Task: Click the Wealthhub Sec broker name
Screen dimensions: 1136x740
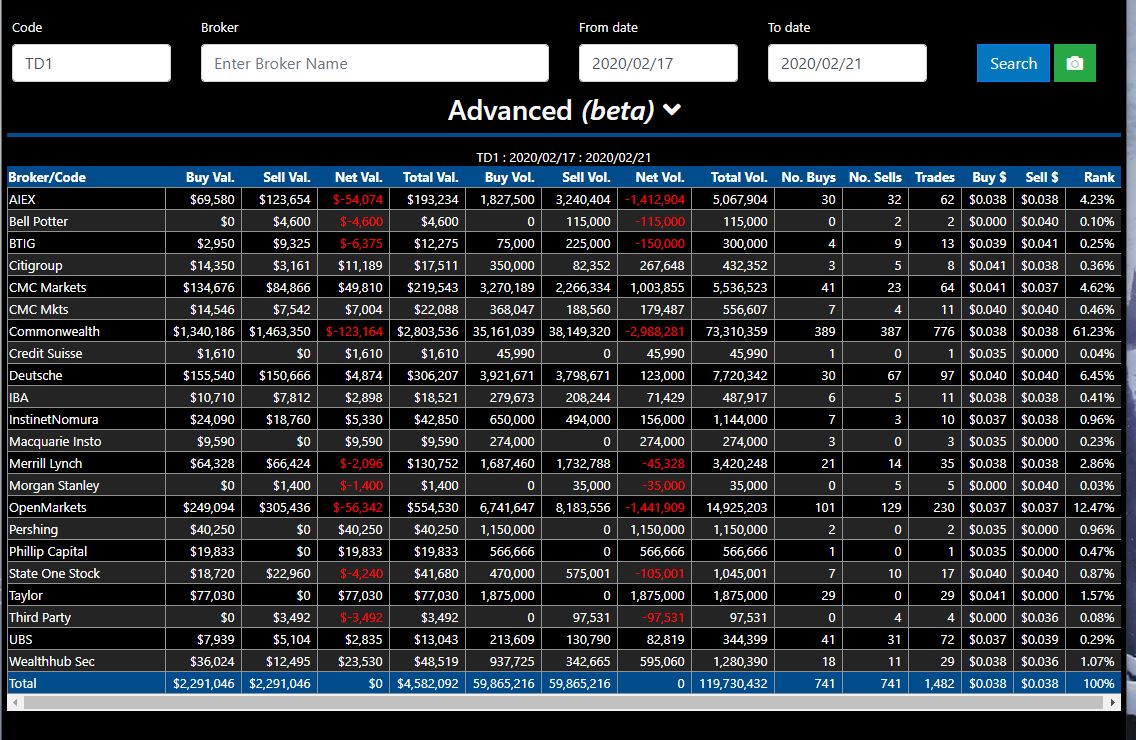Action: tap(52, 662)
